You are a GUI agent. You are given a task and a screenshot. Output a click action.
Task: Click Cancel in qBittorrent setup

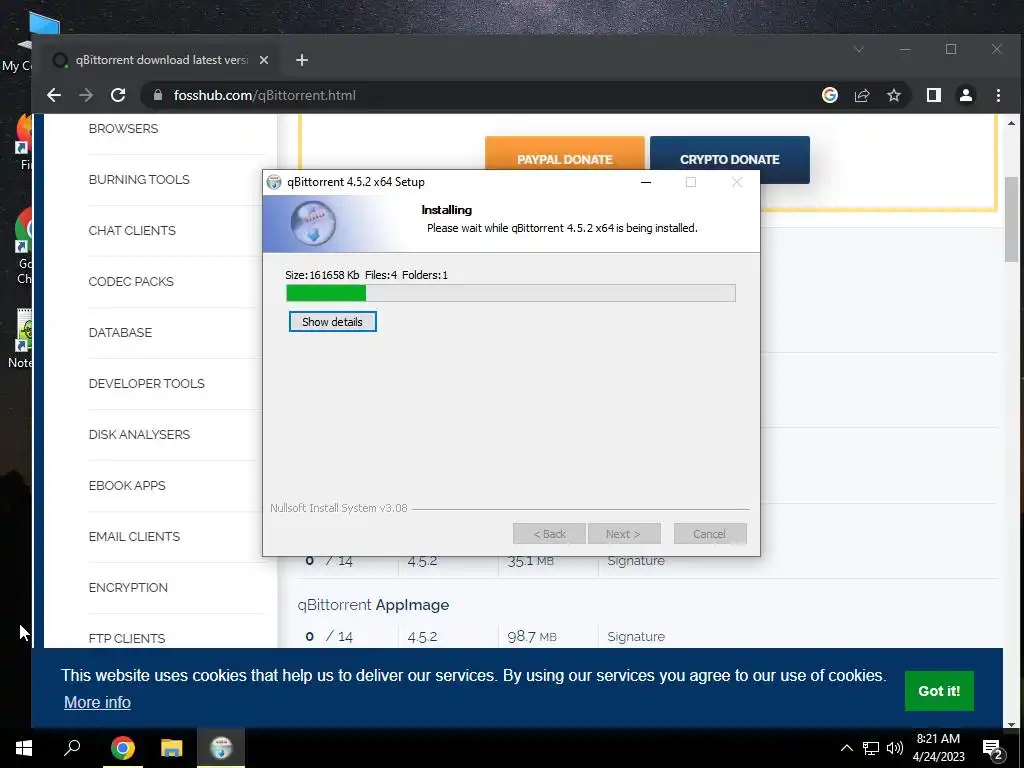click(x=710, y=534)
